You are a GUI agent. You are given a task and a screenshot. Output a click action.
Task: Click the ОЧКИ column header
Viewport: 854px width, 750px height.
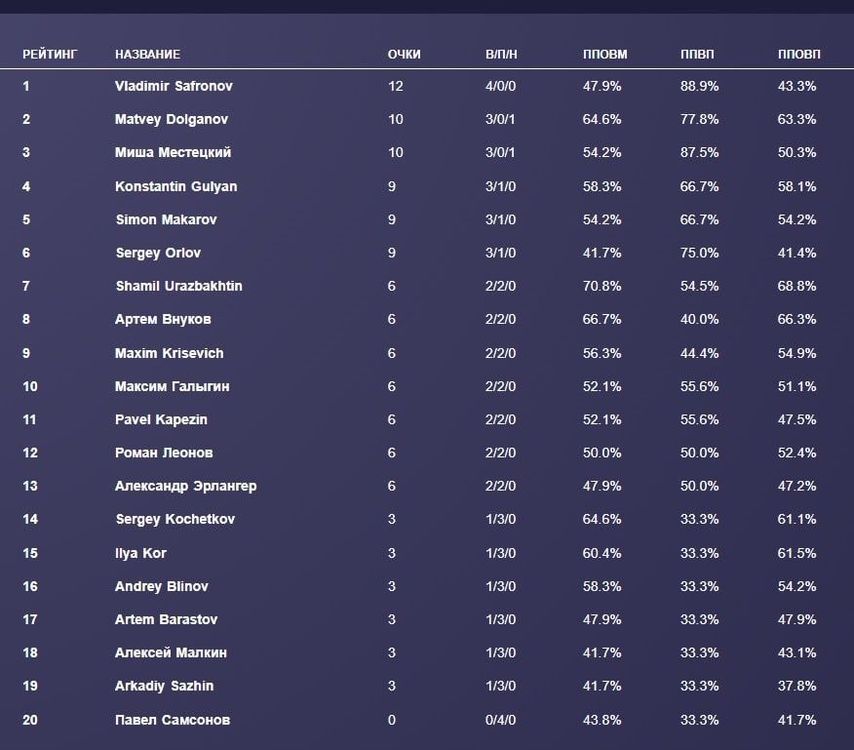coord(404,54)
